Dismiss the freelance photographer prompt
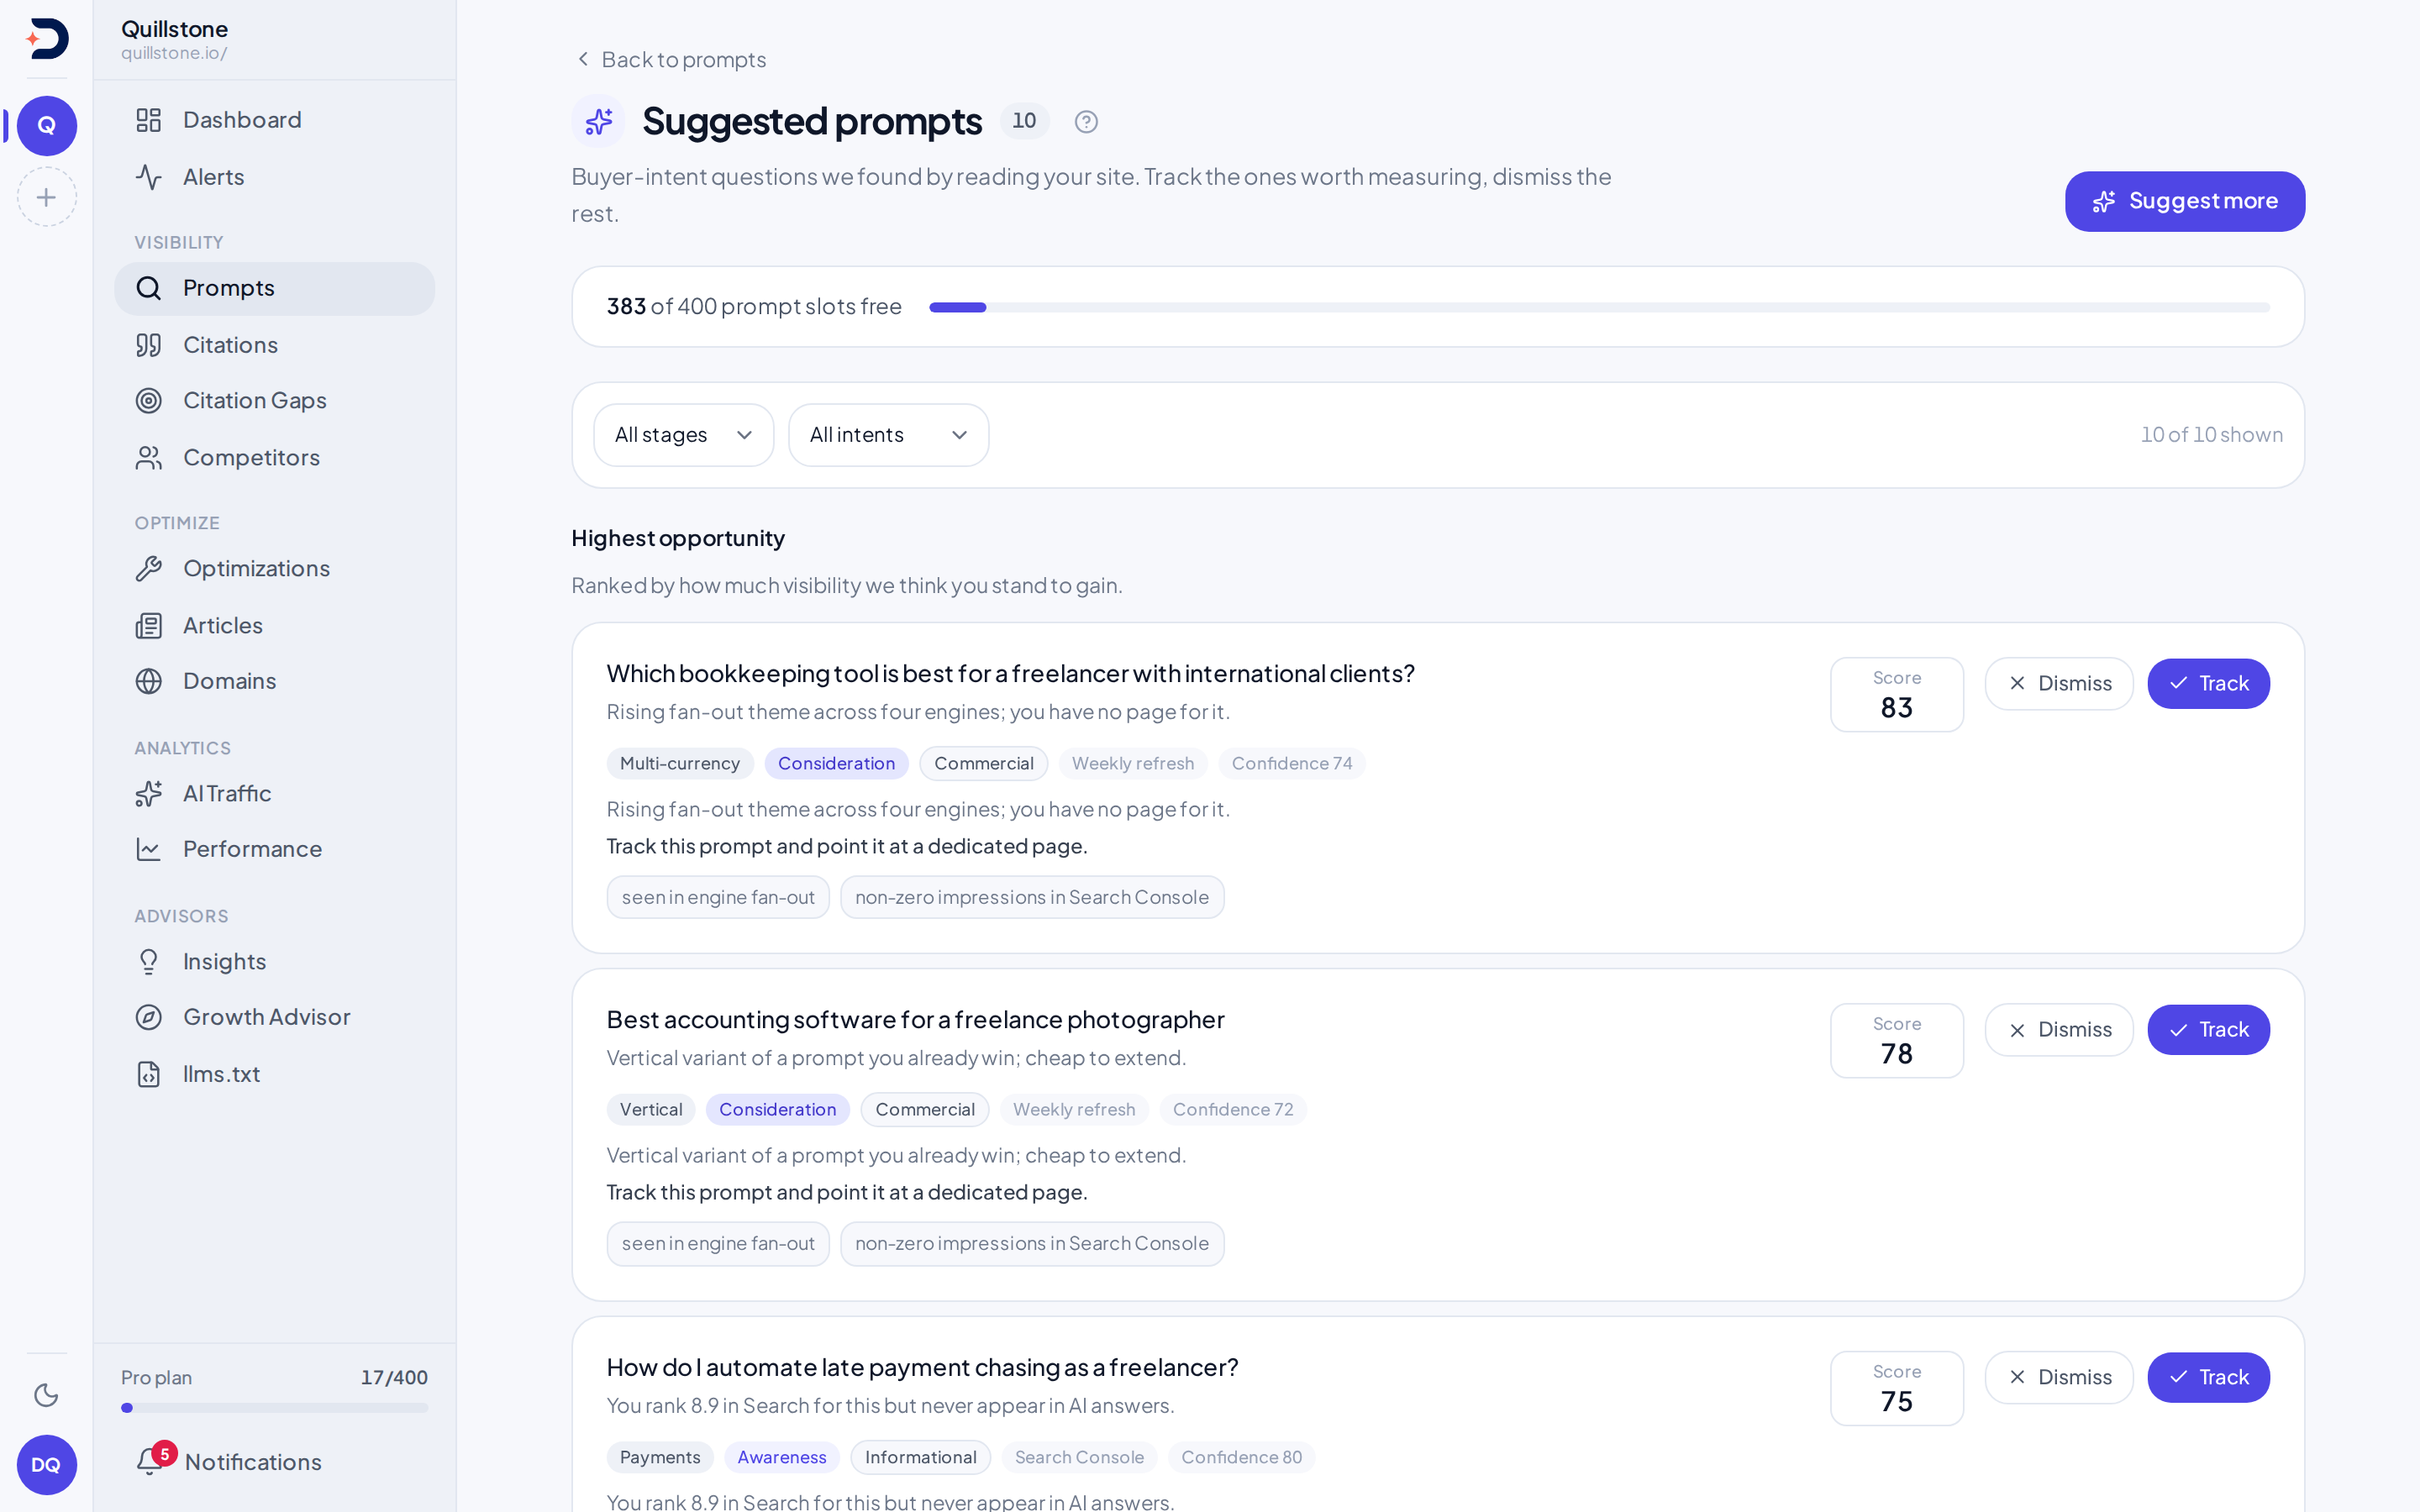Image resolution: width=2420 pixels, height=1512 pixels. pos(2059,1030)
